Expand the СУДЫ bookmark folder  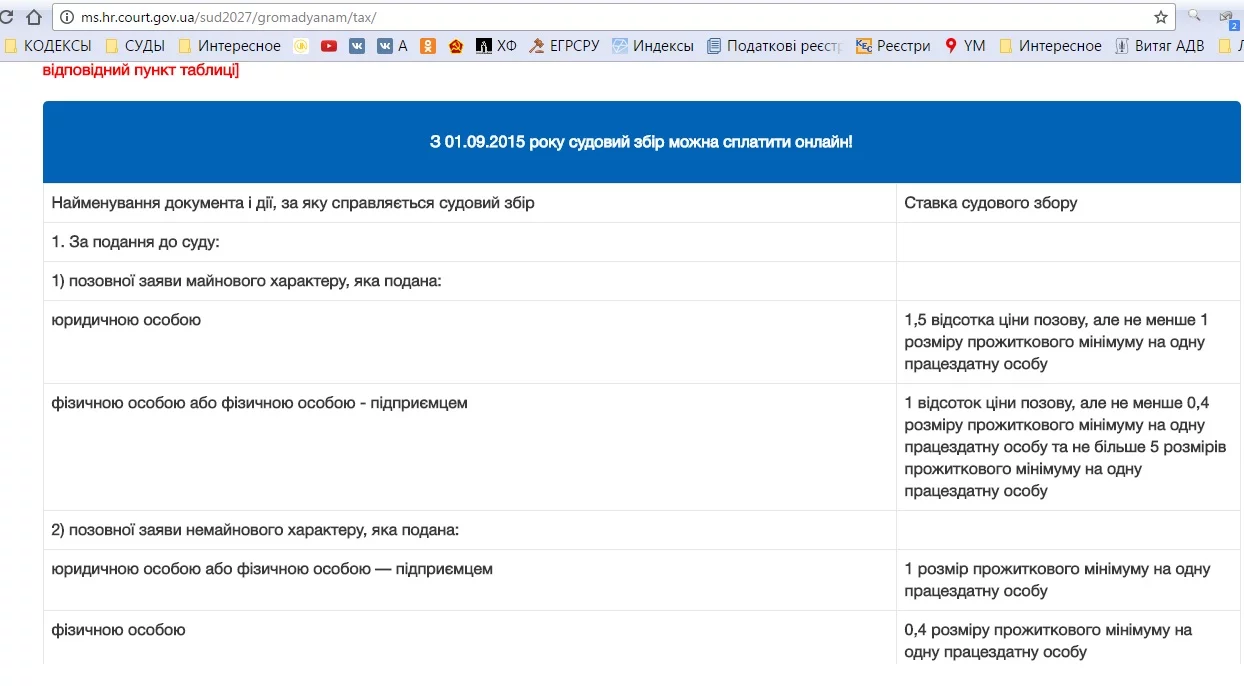pos(135,46)
